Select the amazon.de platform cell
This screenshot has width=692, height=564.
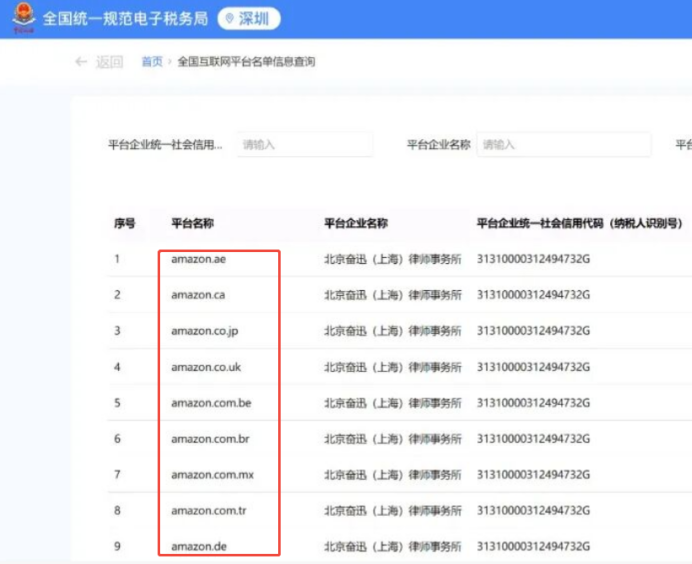(x=199, y=546)
